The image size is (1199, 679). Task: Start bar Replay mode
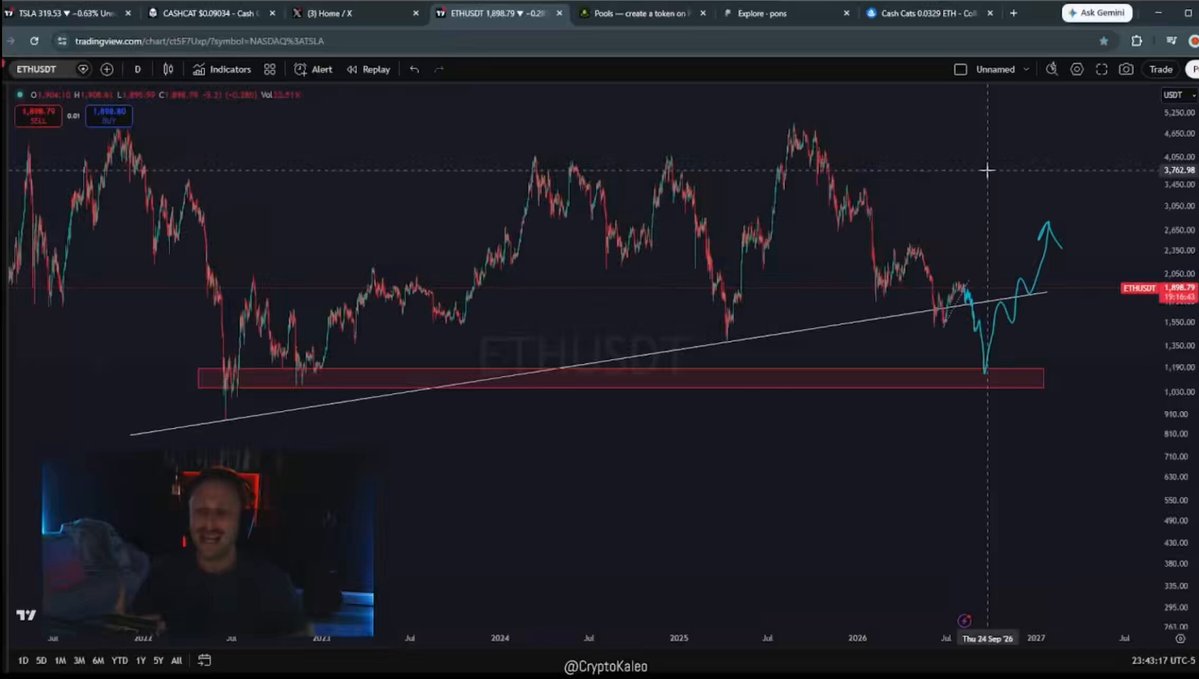click(369, 70)
